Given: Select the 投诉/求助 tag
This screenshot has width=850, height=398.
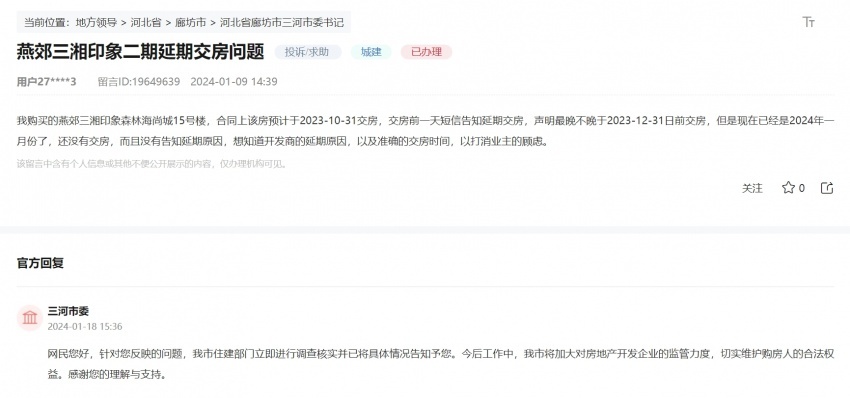Looking at the screenshot, I should 307,52.
